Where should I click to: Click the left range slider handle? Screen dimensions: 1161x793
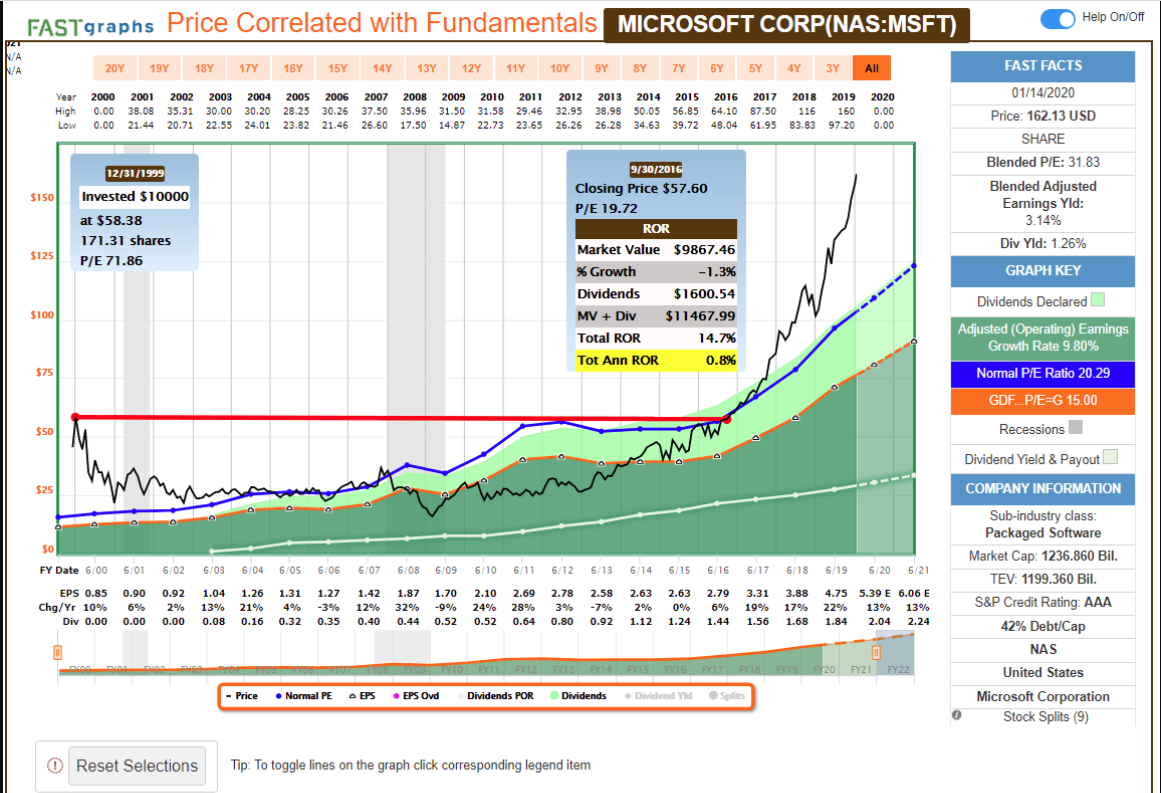click(58, 652)
